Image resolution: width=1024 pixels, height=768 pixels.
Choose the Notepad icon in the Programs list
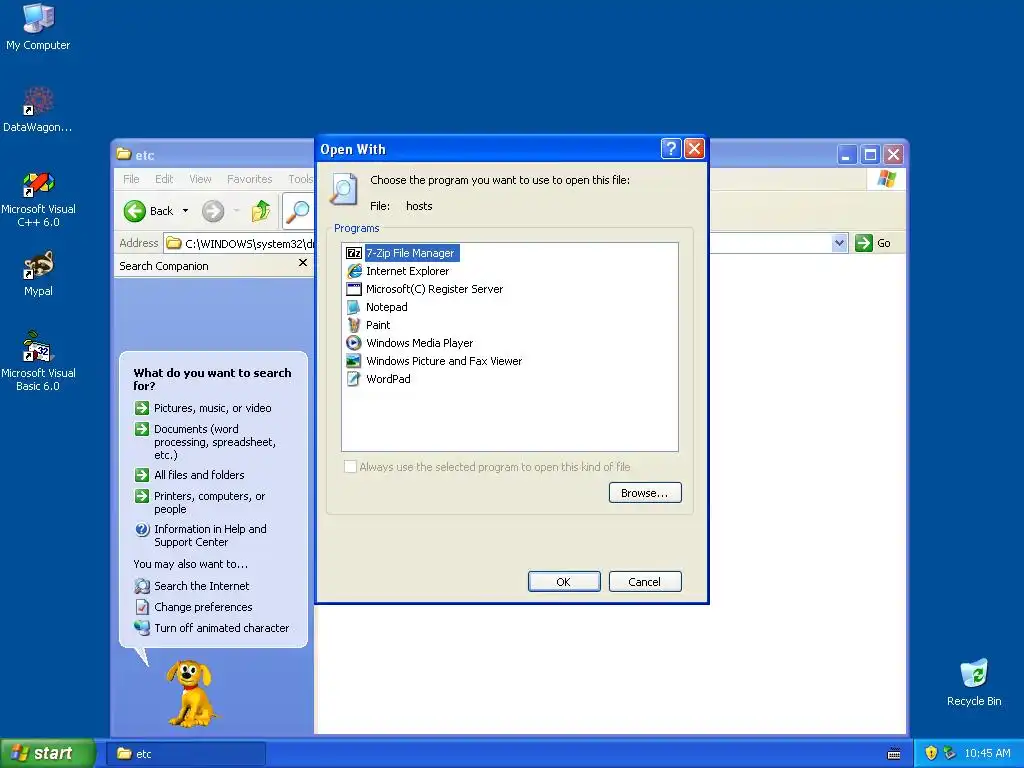(x=354, y=307)
